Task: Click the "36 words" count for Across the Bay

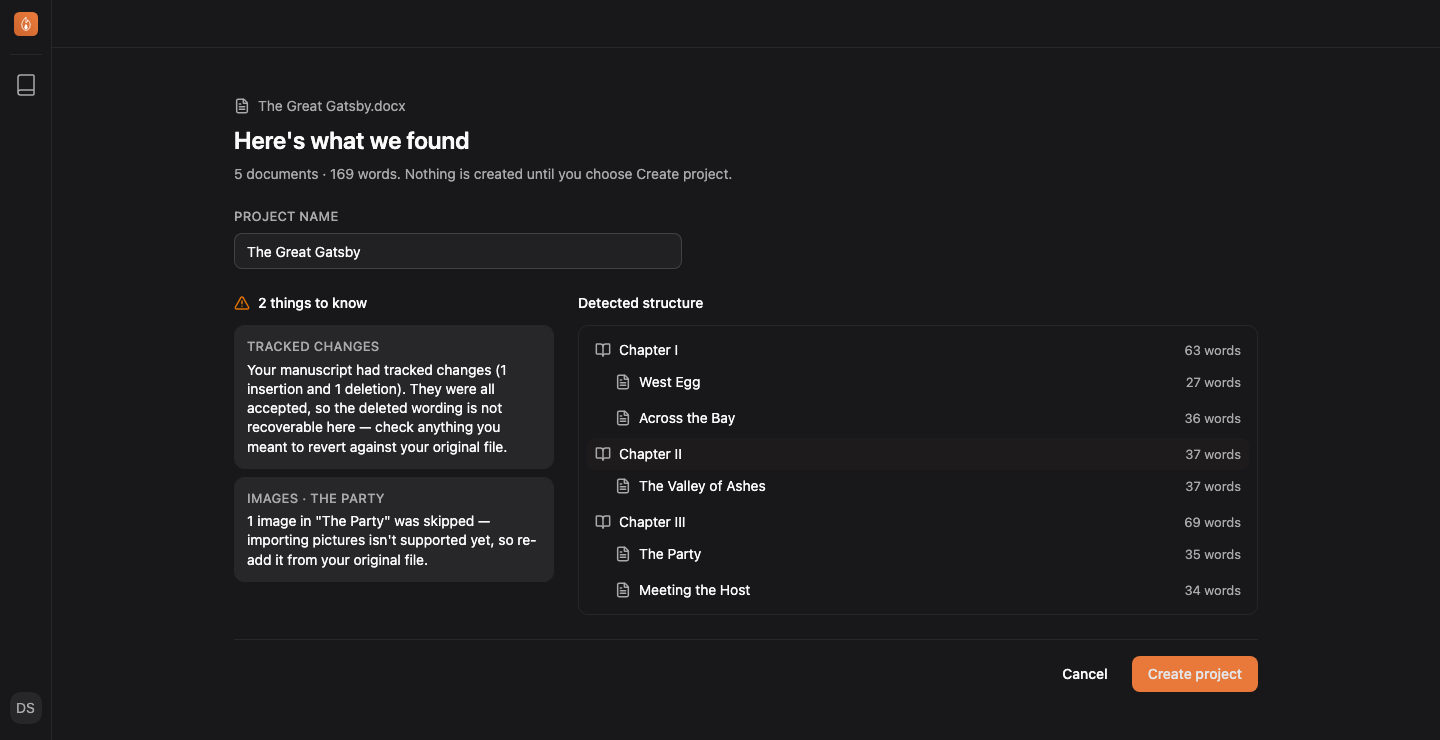Action: point(1213,418)
